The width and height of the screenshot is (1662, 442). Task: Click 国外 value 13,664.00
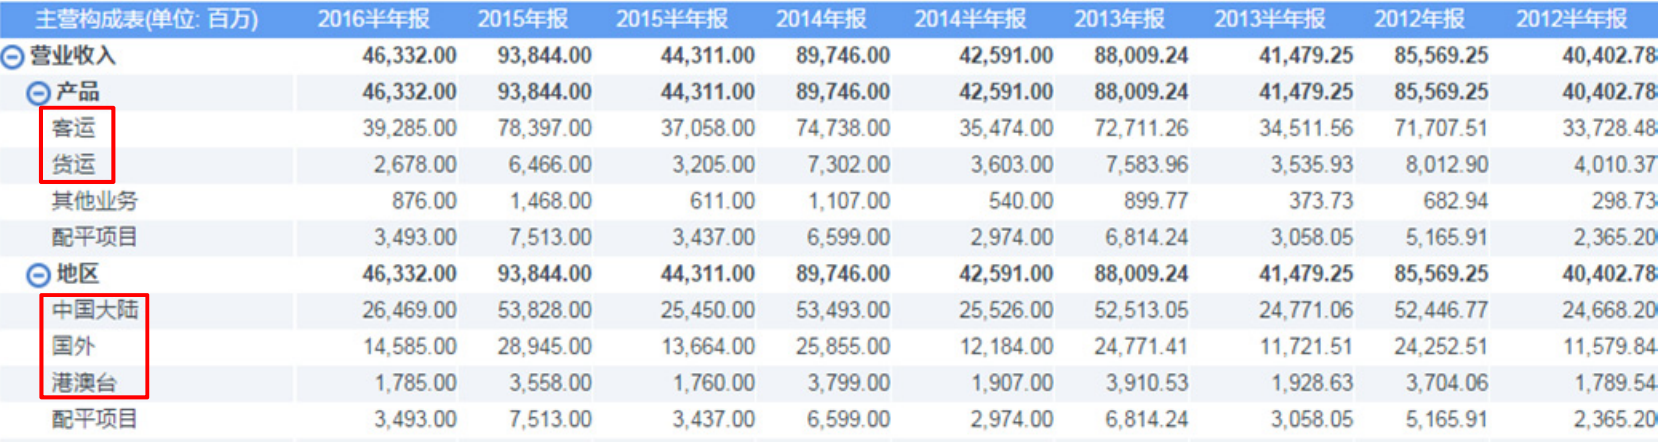coord(708,346)
